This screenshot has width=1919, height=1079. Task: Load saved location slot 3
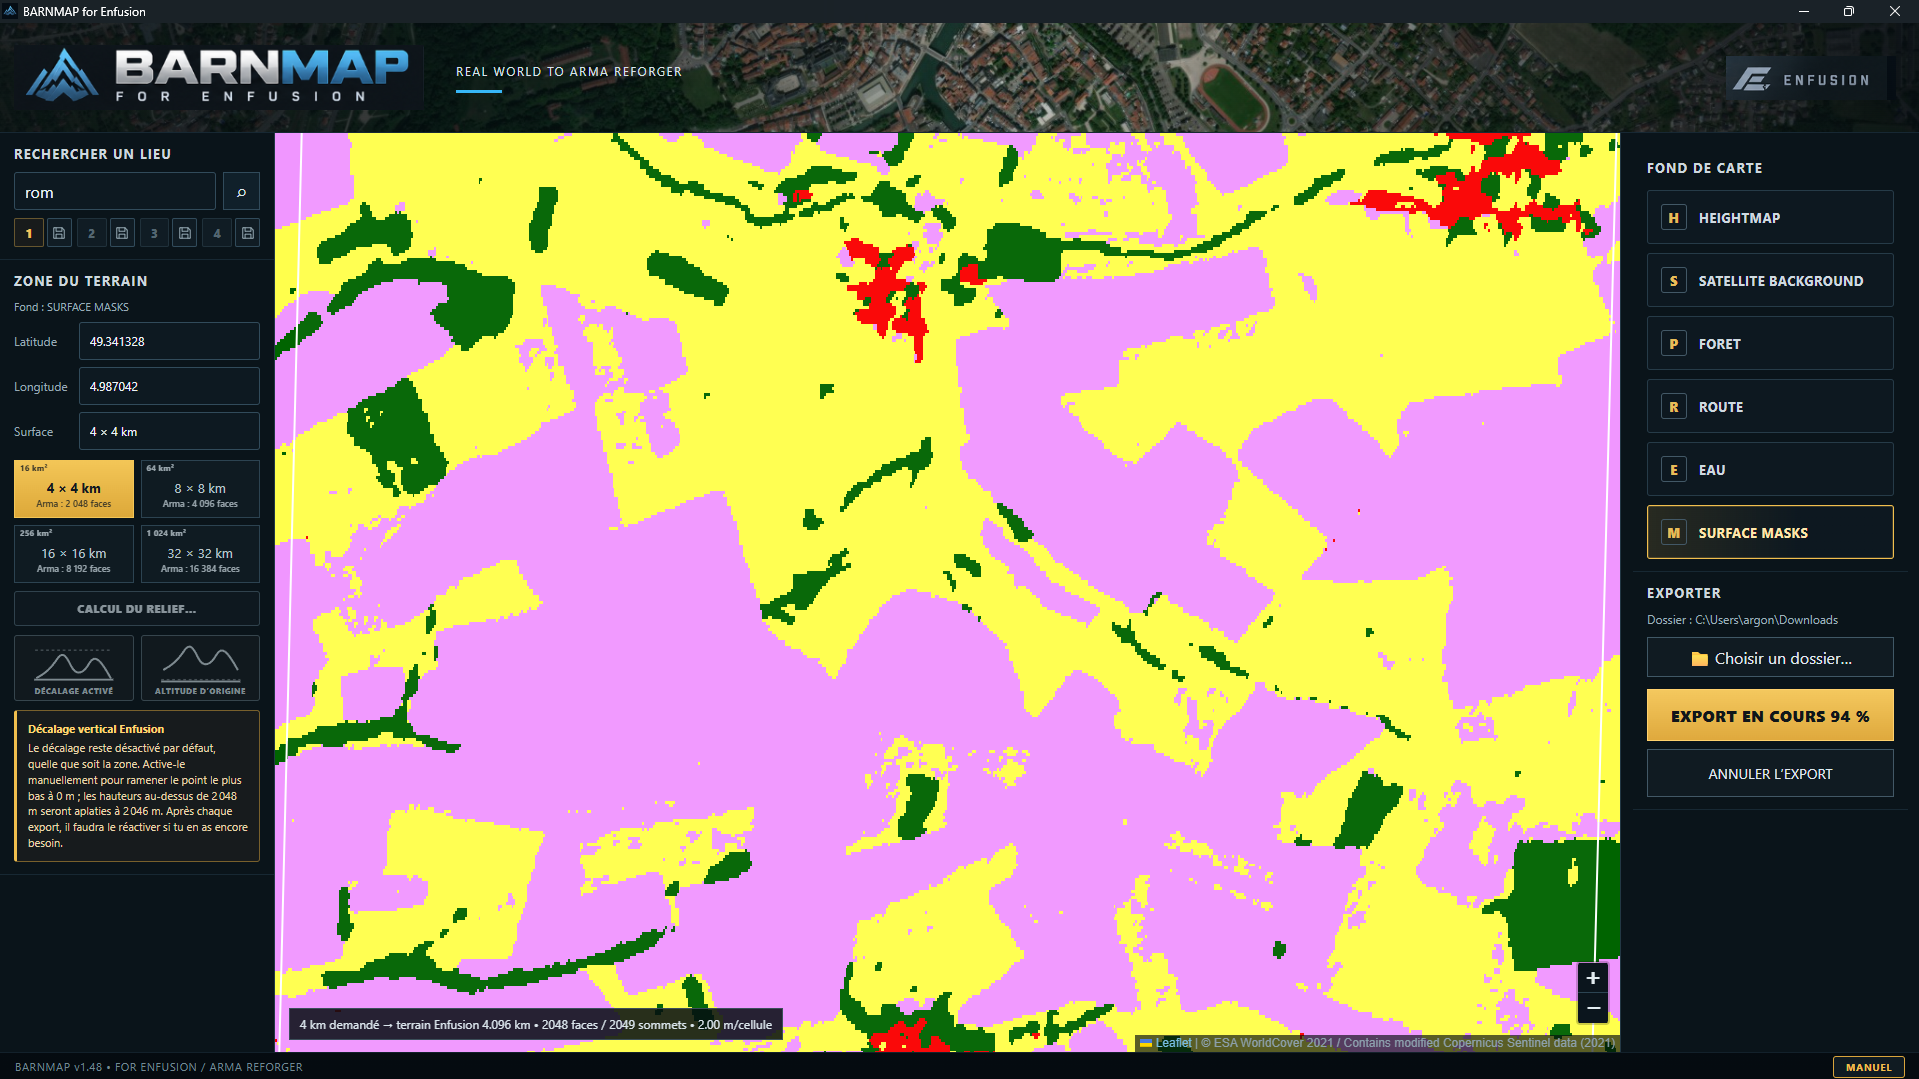pyautogui.click(x=154, y=233)
